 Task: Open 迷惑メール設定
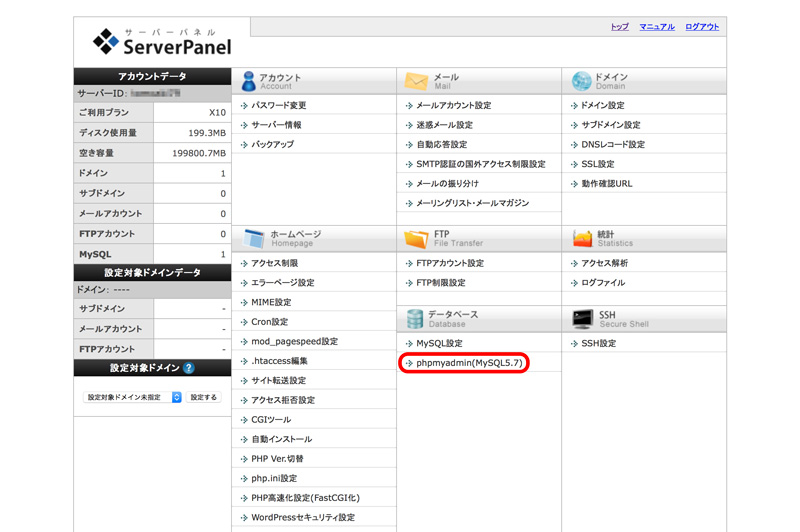pos(444,125)
